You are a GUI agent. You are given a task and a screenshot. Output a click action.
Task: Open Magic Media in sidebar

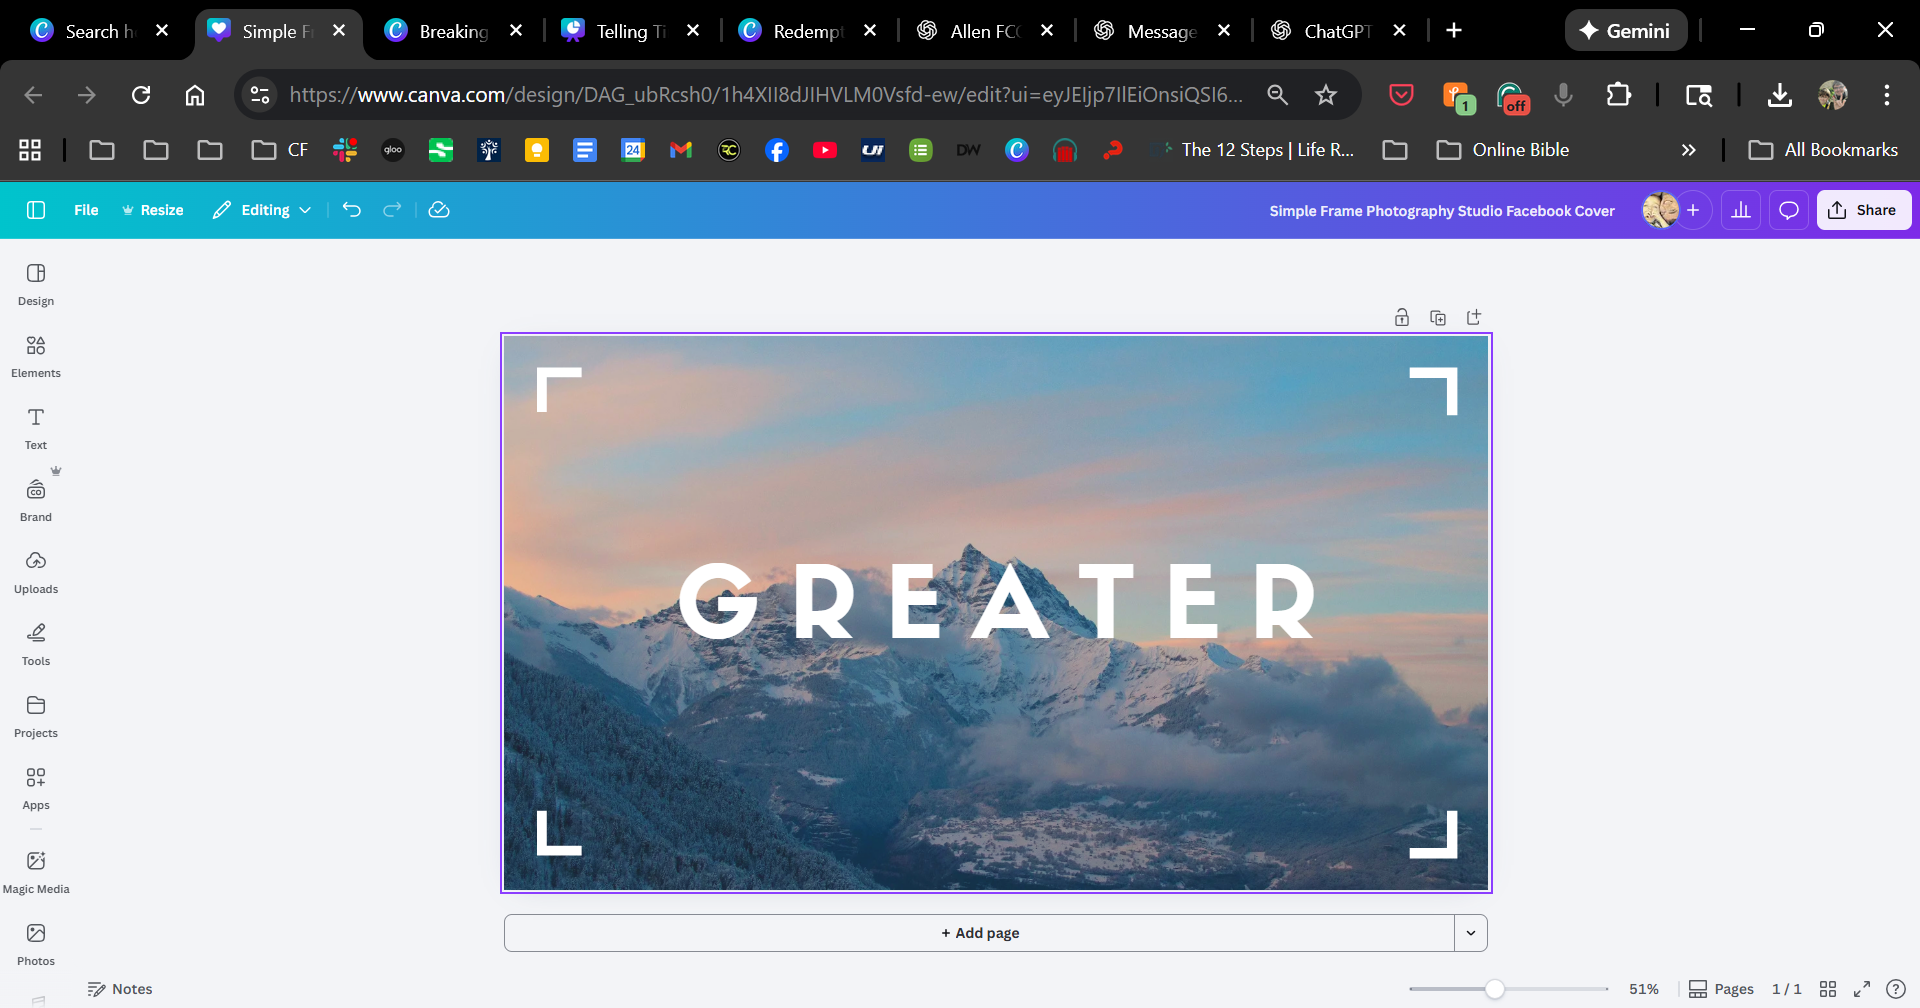pos(36,872)
